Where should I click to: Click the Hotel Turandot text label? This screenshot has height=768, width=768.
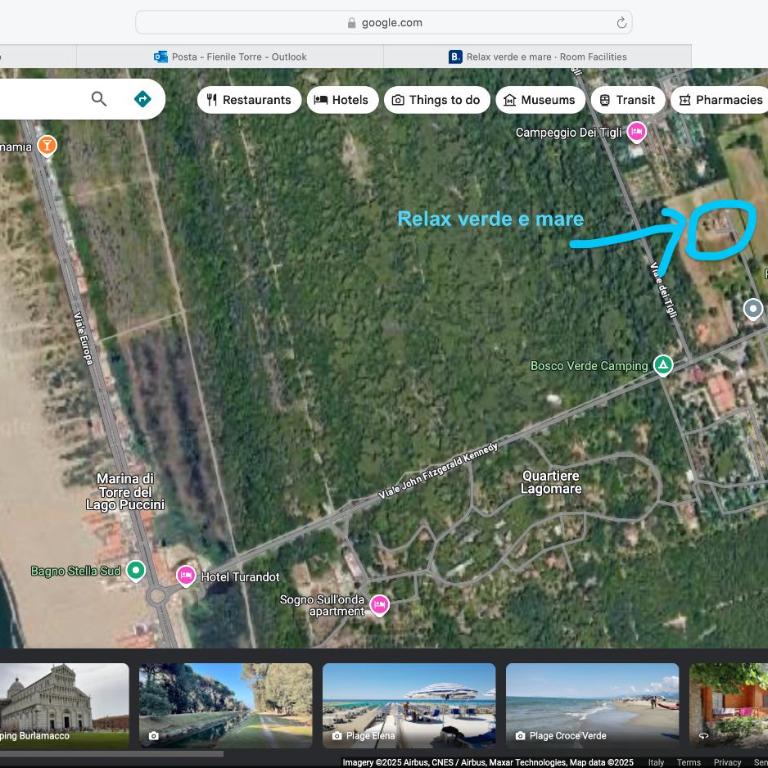coord(240,577)
